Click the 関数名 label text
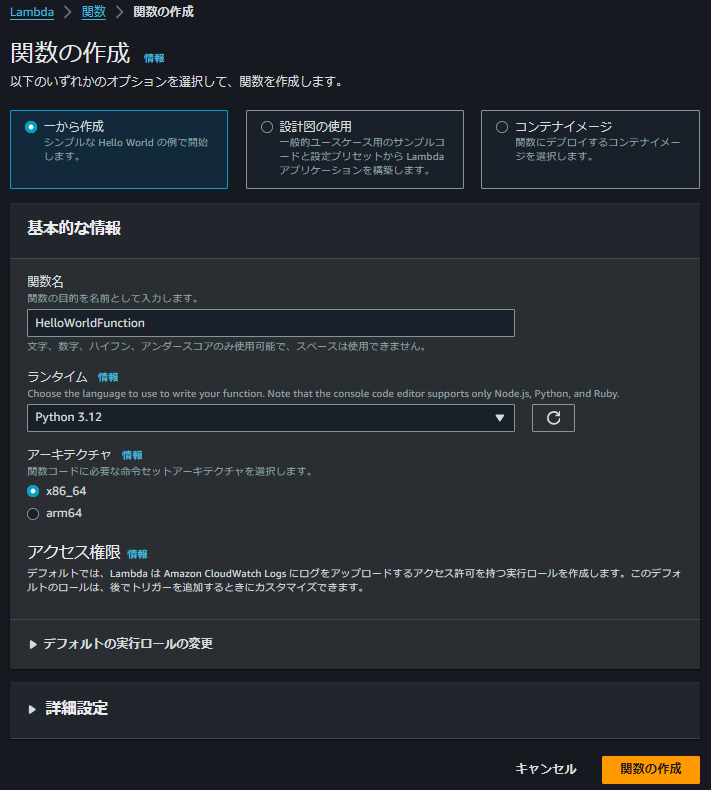Viewport: 711px width, 790px height. tap(45, 281)
